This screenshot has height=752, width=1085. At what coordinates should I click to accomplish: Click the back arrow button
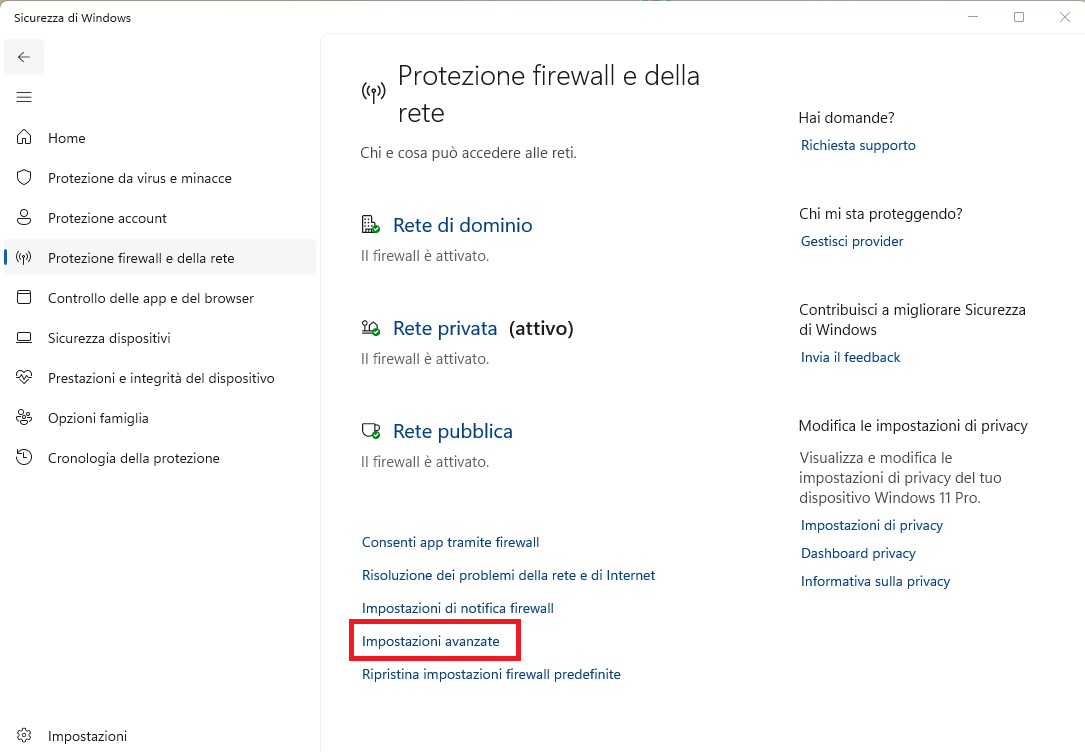[24, 57]
